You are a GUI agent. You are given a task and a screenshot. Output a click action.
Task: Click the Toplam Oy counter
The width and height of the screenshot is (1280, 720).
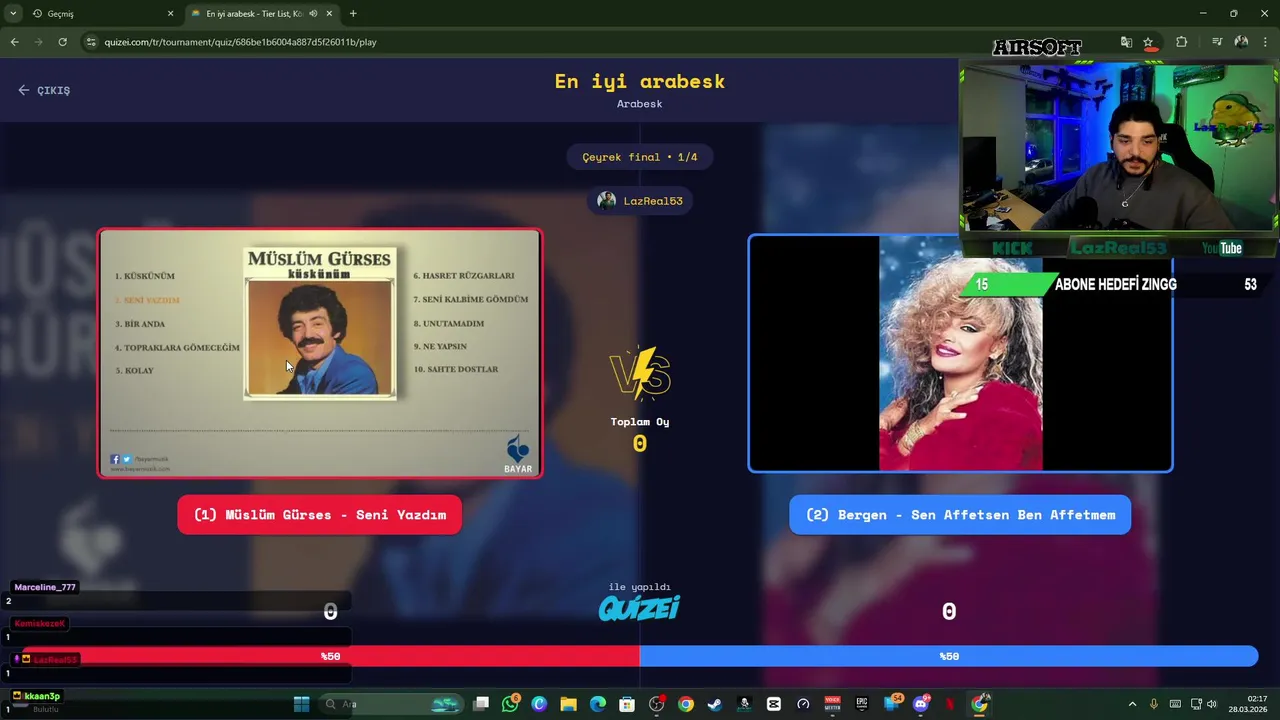pyautogui.click(x=640, y=434)
